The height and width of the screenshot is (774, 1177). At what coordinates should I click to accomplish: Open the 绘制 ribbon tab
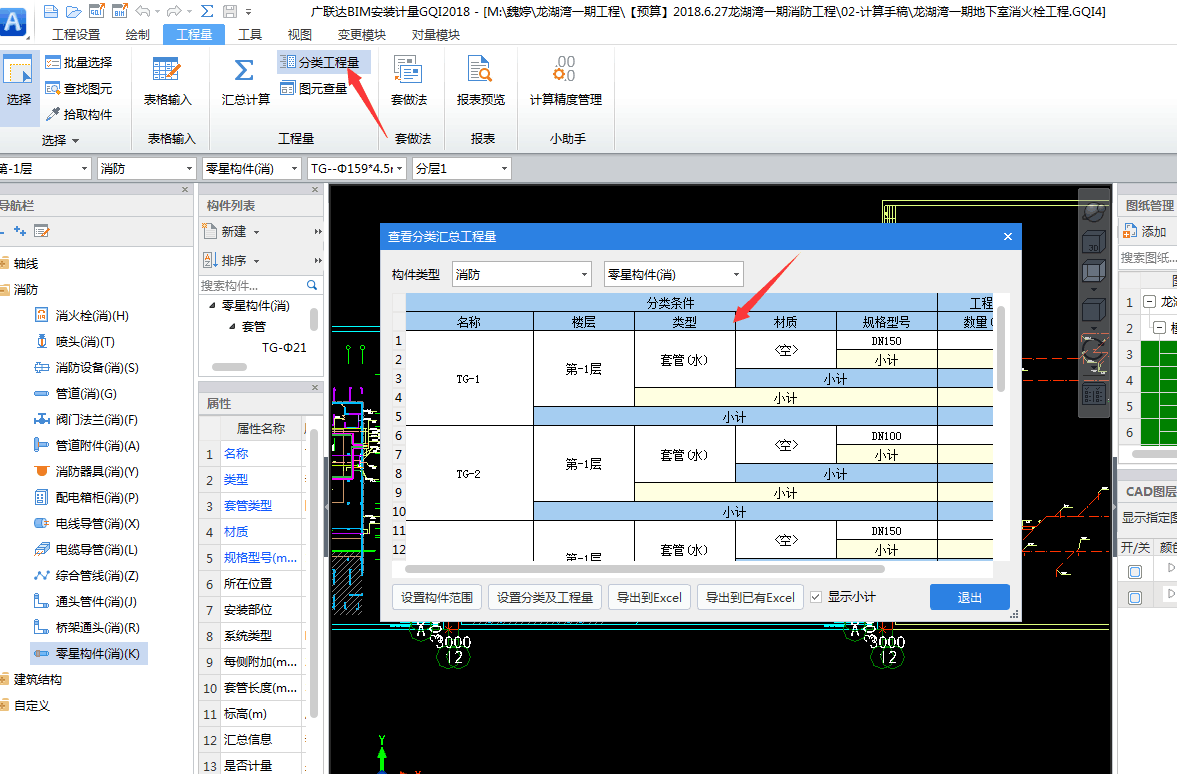137,35
